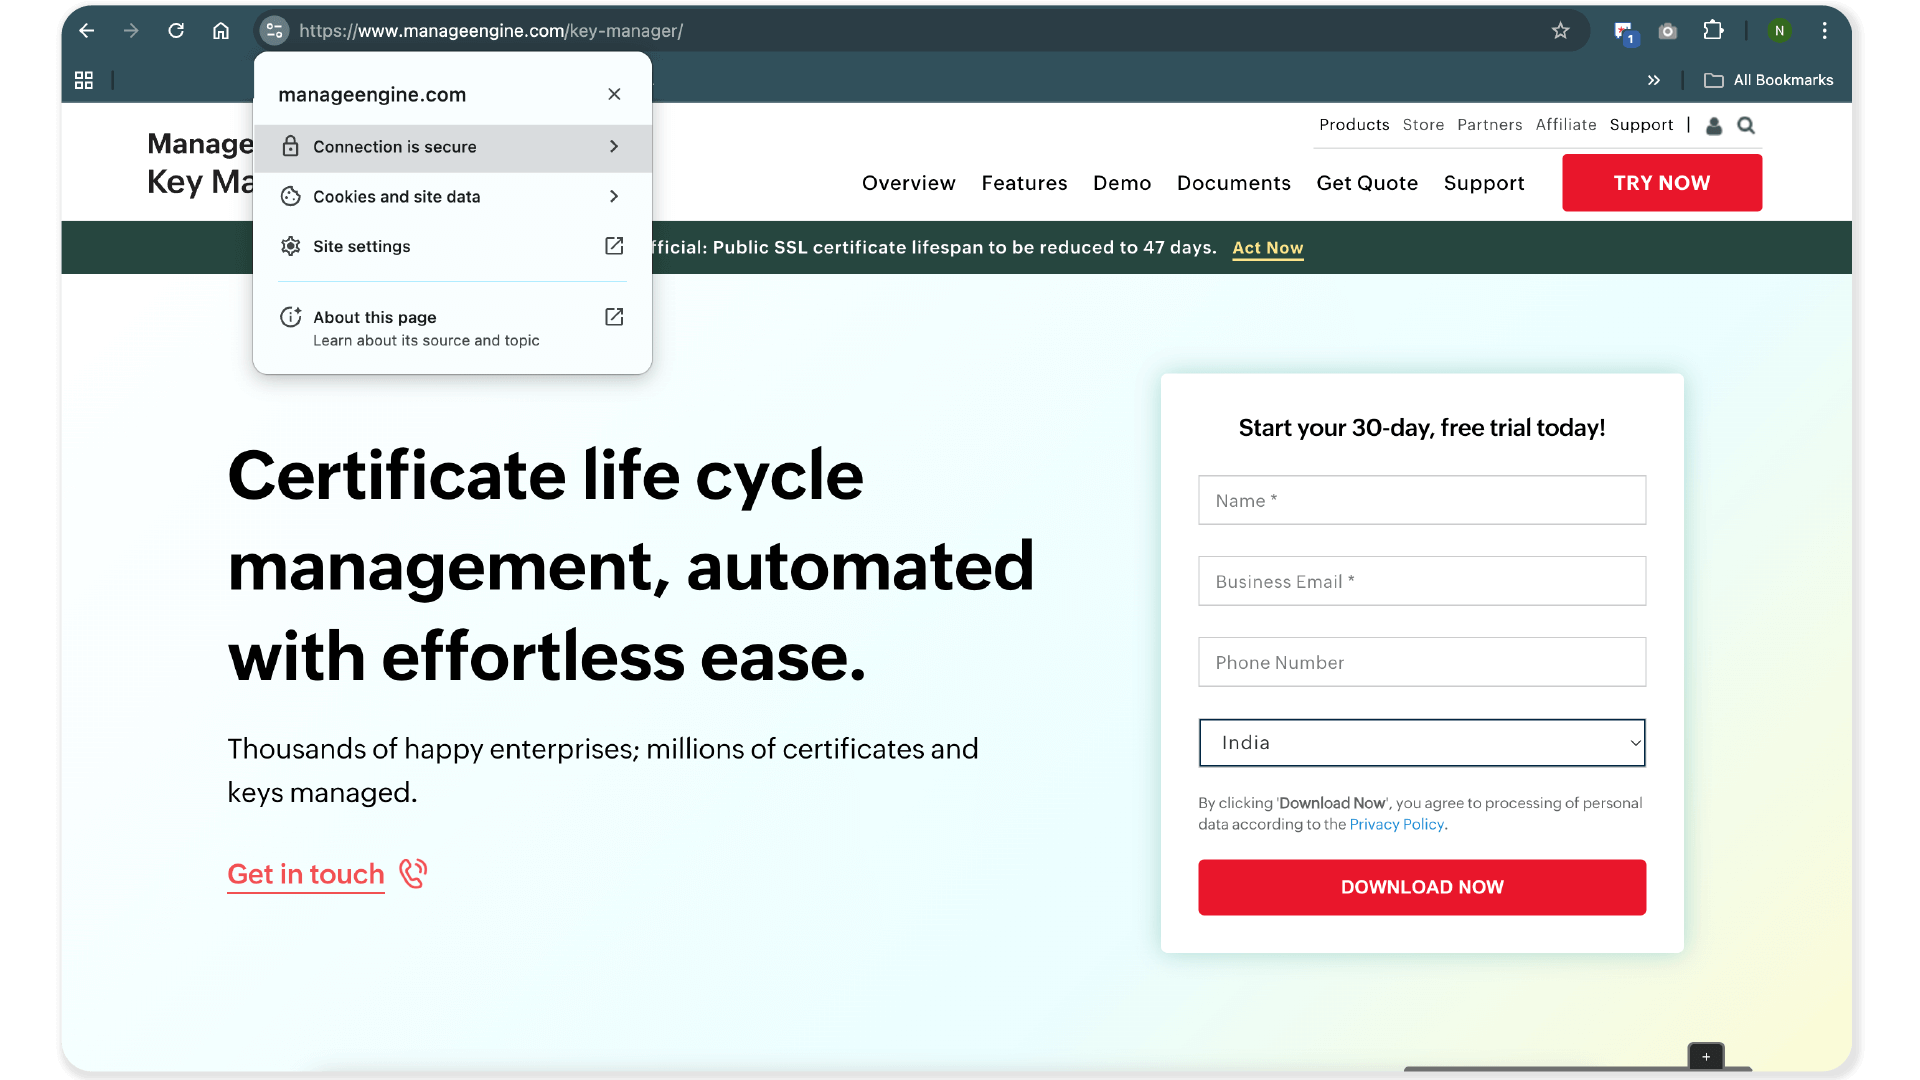Close the manageengine.com site info popup
Screen dimensions: 1920x1080
(x=614, y=94)
